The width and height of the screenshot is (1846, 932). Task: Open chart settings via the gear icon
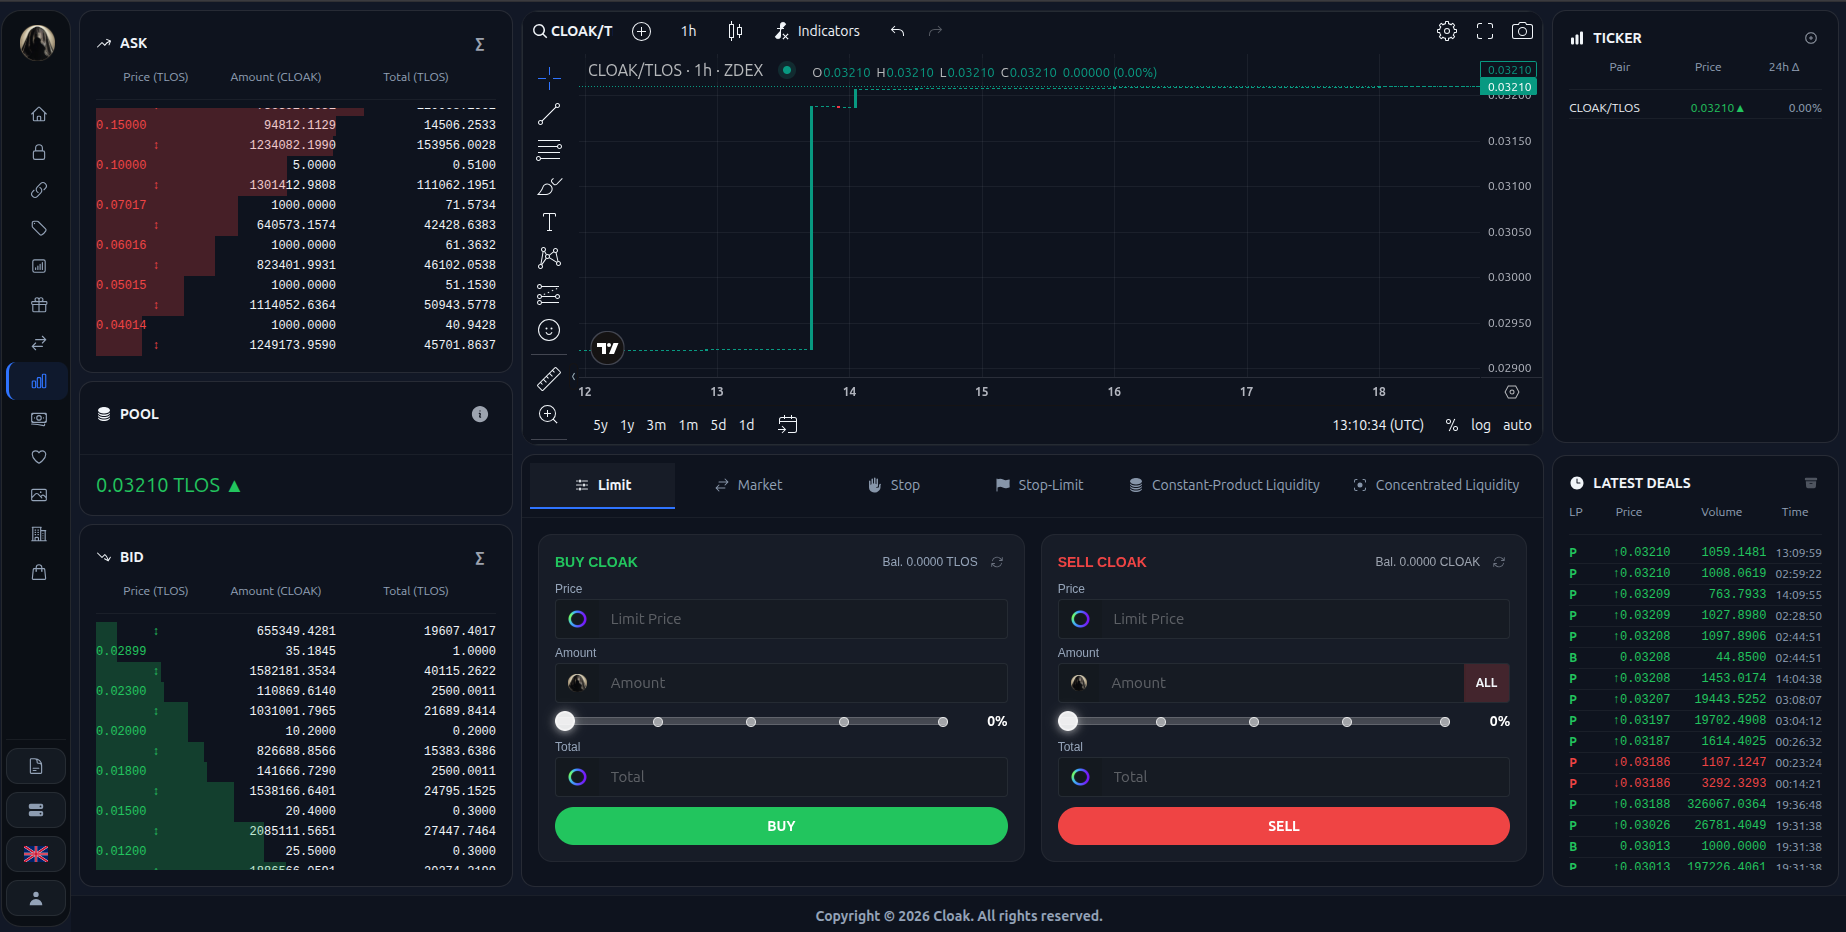click(1446, 30)
